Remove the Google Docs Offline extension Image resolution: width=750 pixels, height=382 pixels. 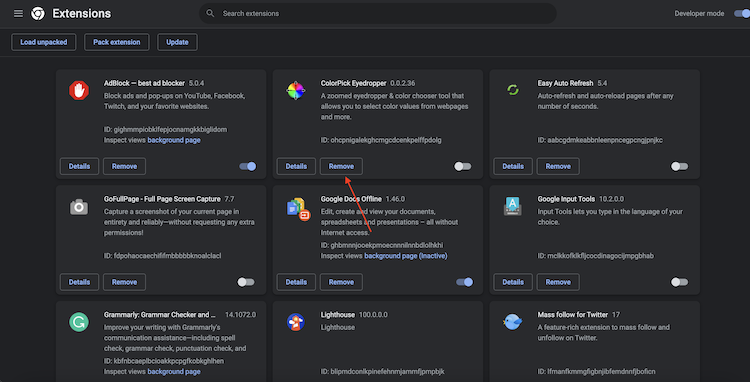(x=341, y=282)
